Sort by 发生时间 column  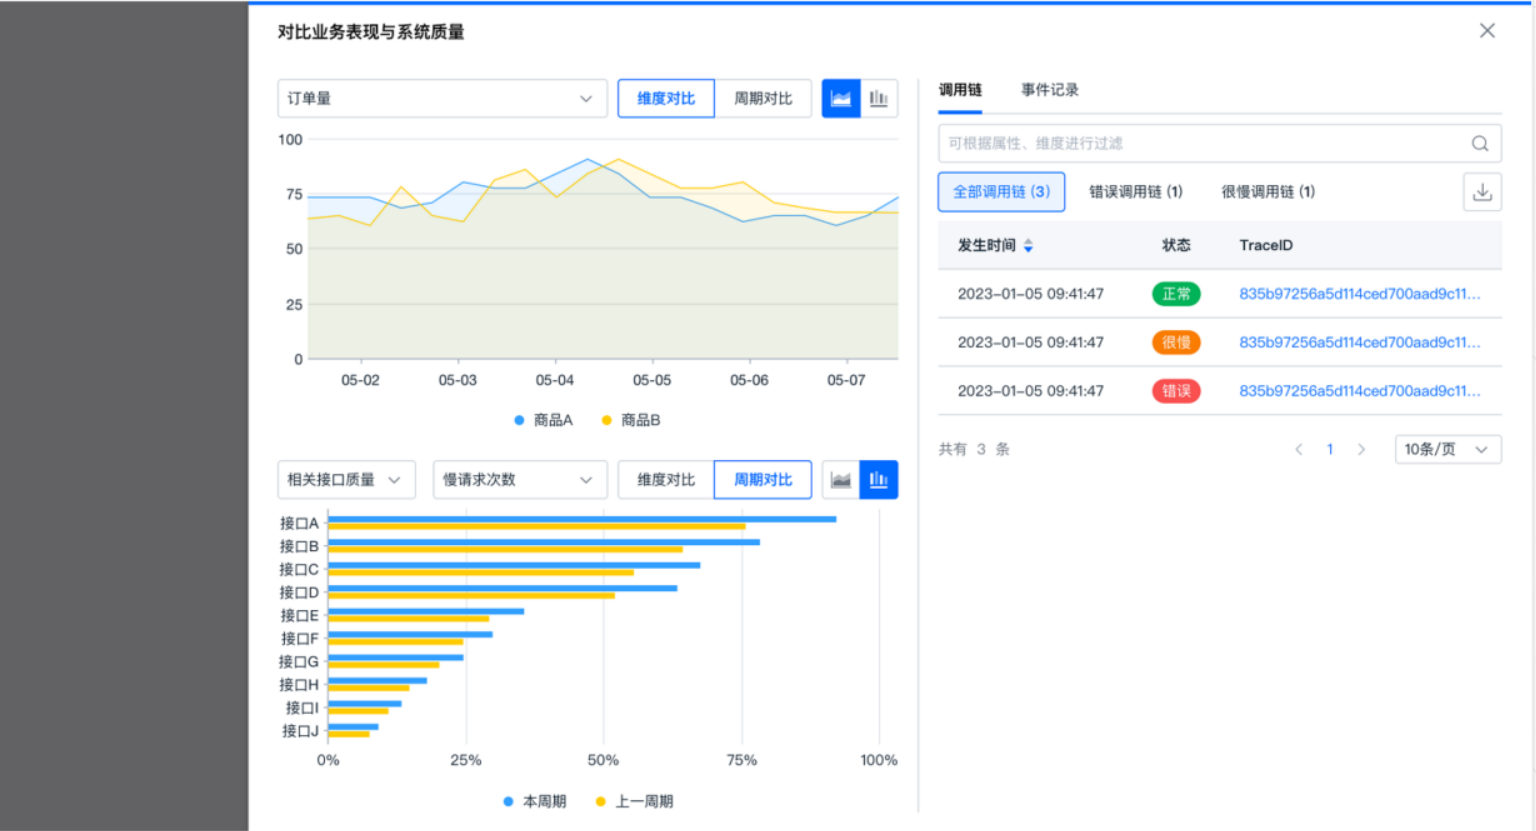click(1028, 246)
